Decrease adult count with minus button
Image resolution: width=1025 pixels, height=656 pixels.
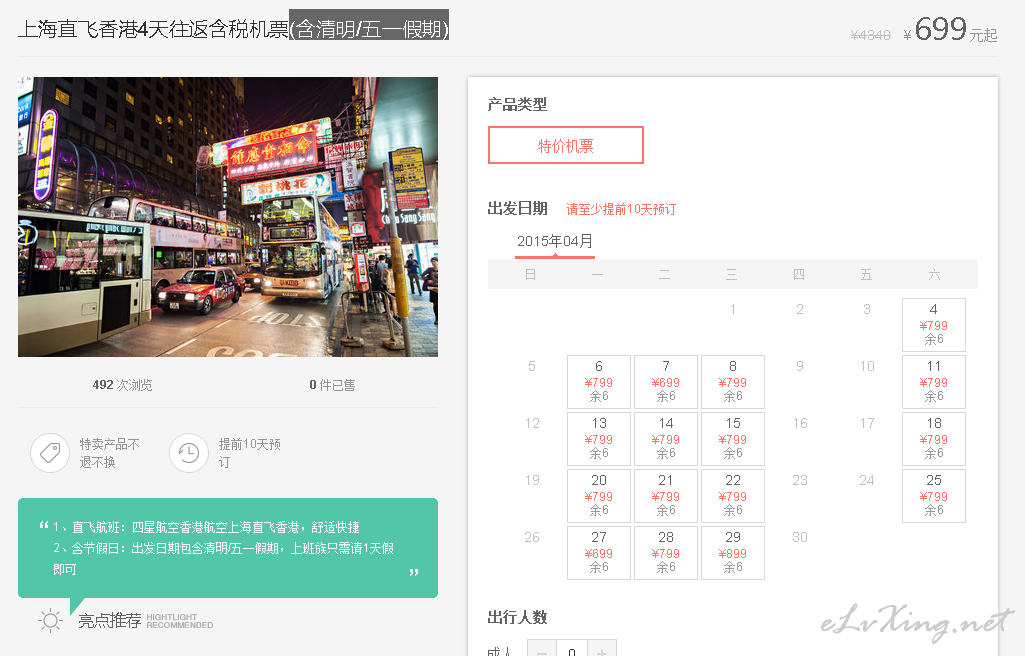(542, 650)
